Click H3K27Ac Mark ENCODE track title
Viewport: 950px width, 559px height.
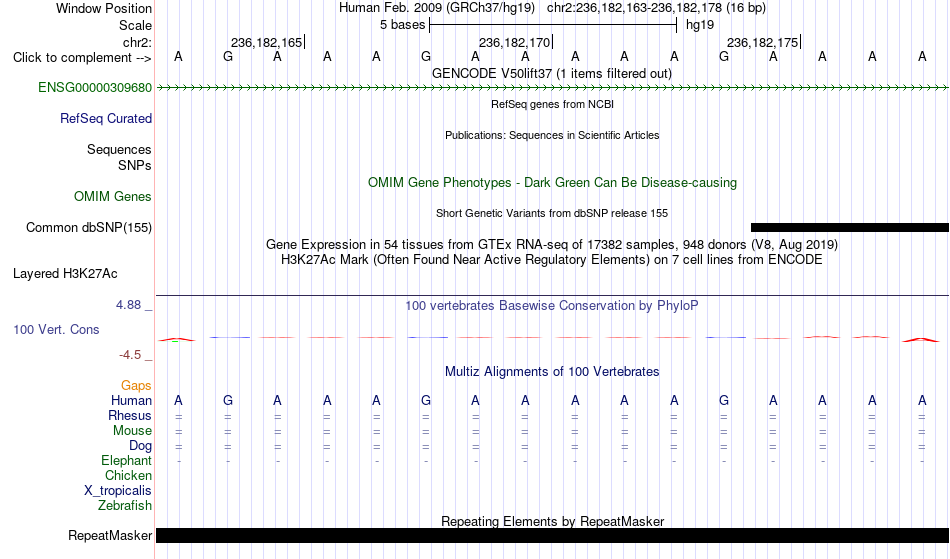pos(552,260)
